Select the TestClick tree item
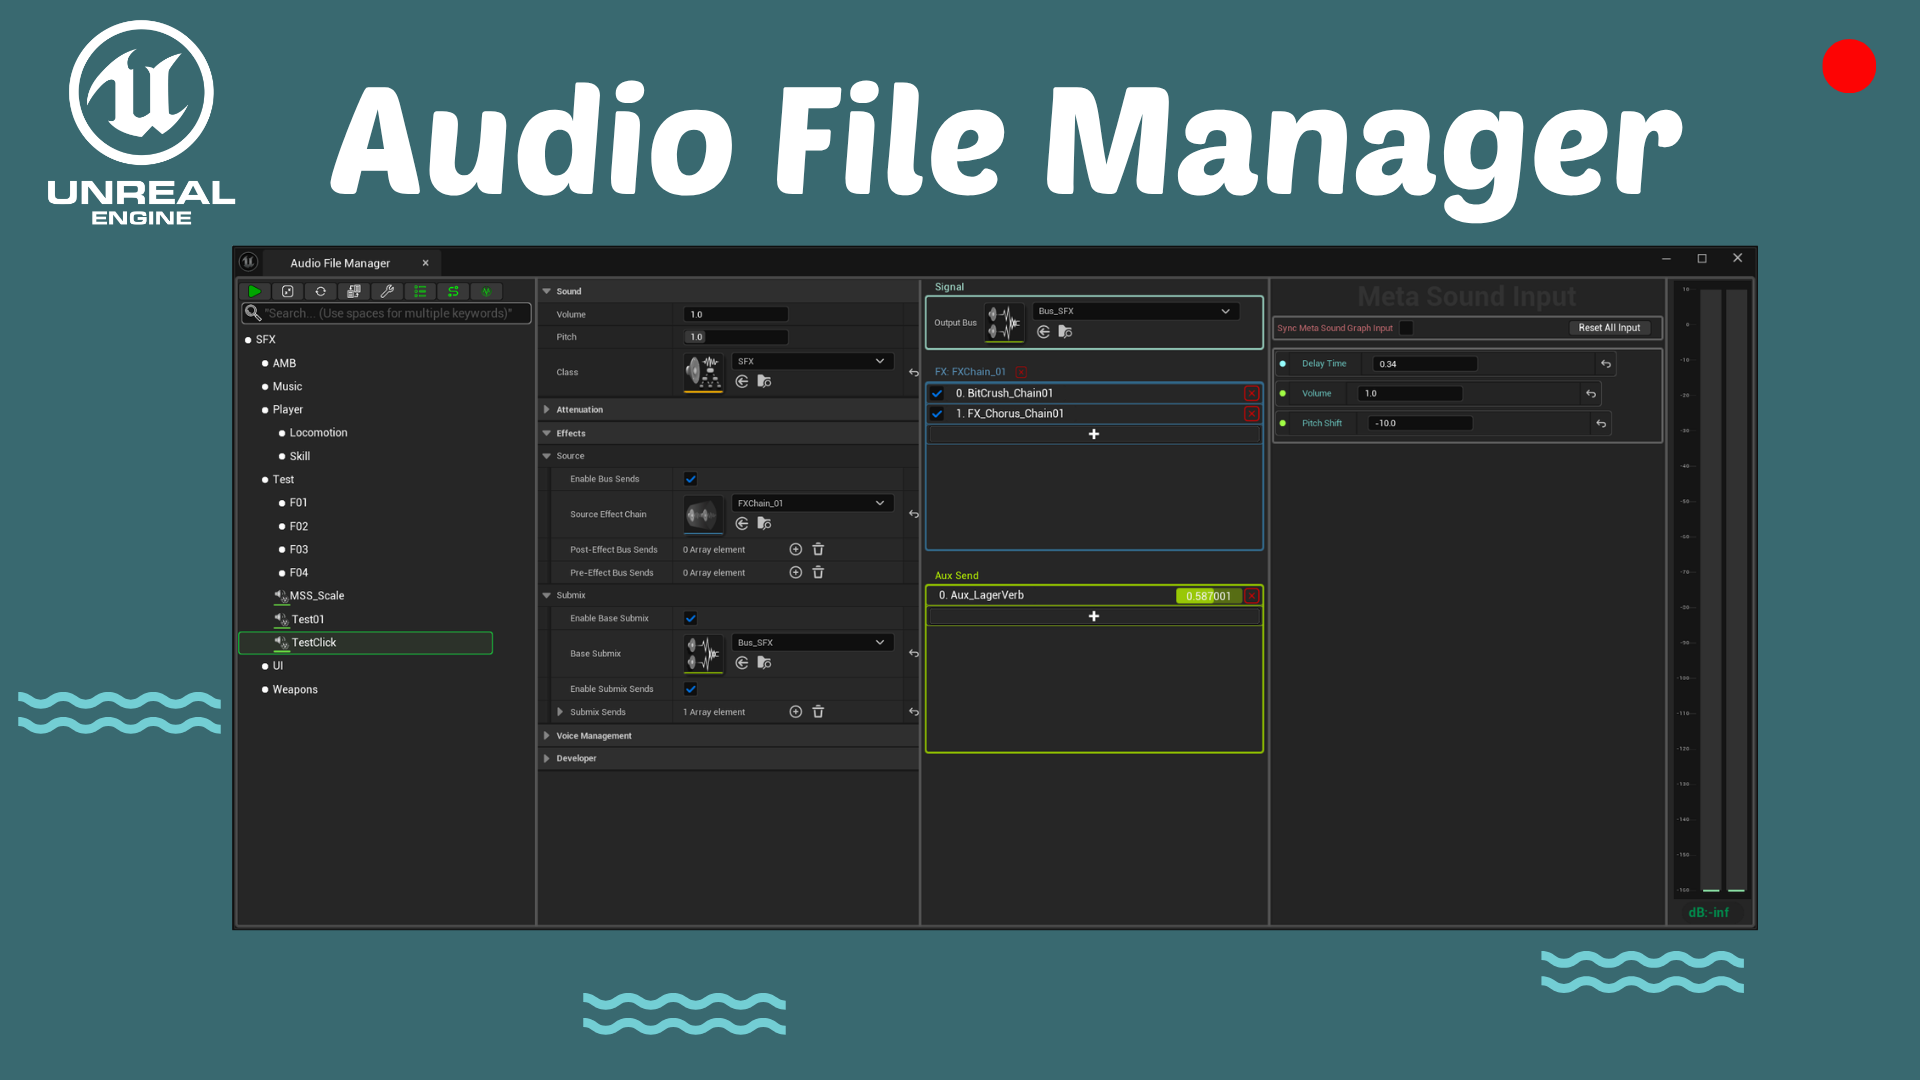This screenshot has width=1920, height=1080. tap(365, 643)
